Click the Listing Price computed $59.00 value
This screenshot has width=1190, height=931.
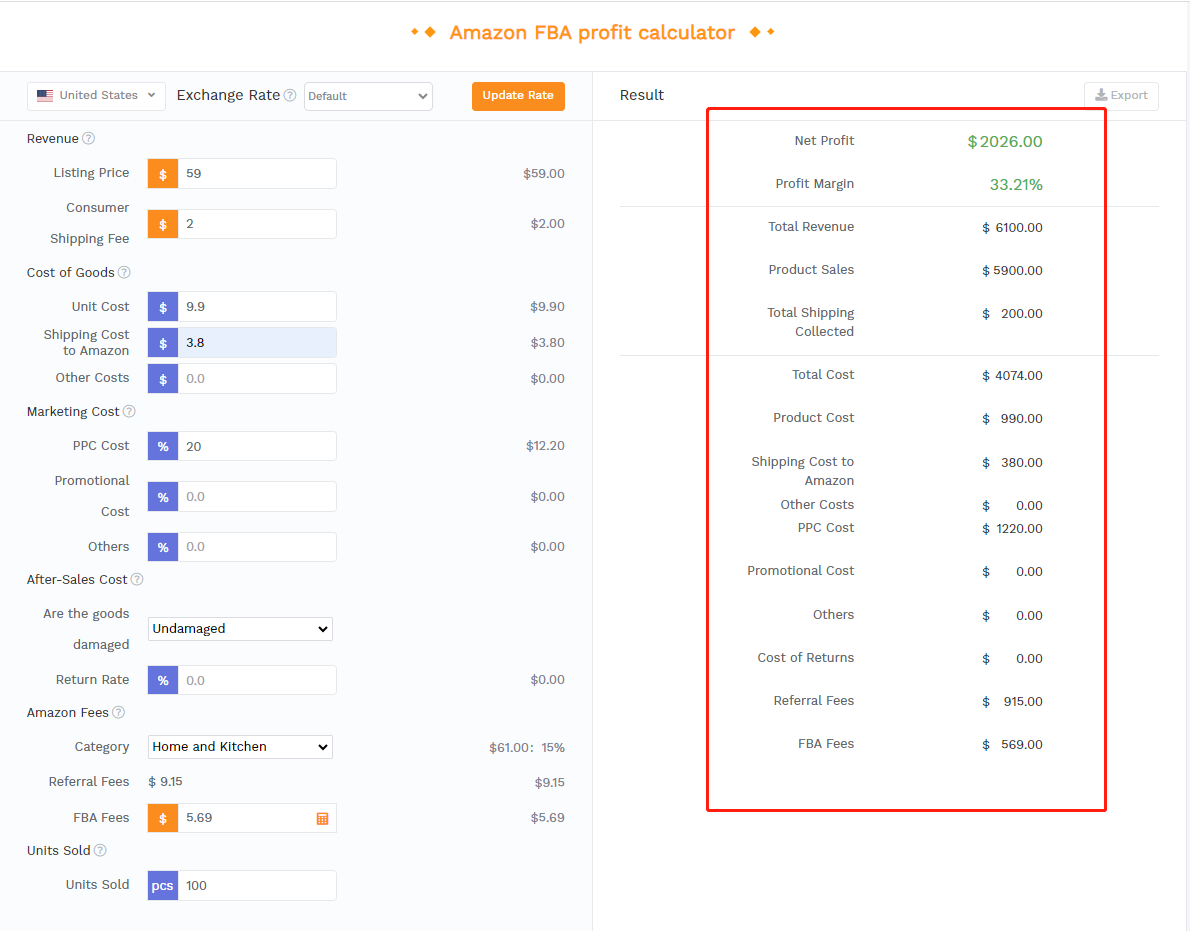pos(543,174)
